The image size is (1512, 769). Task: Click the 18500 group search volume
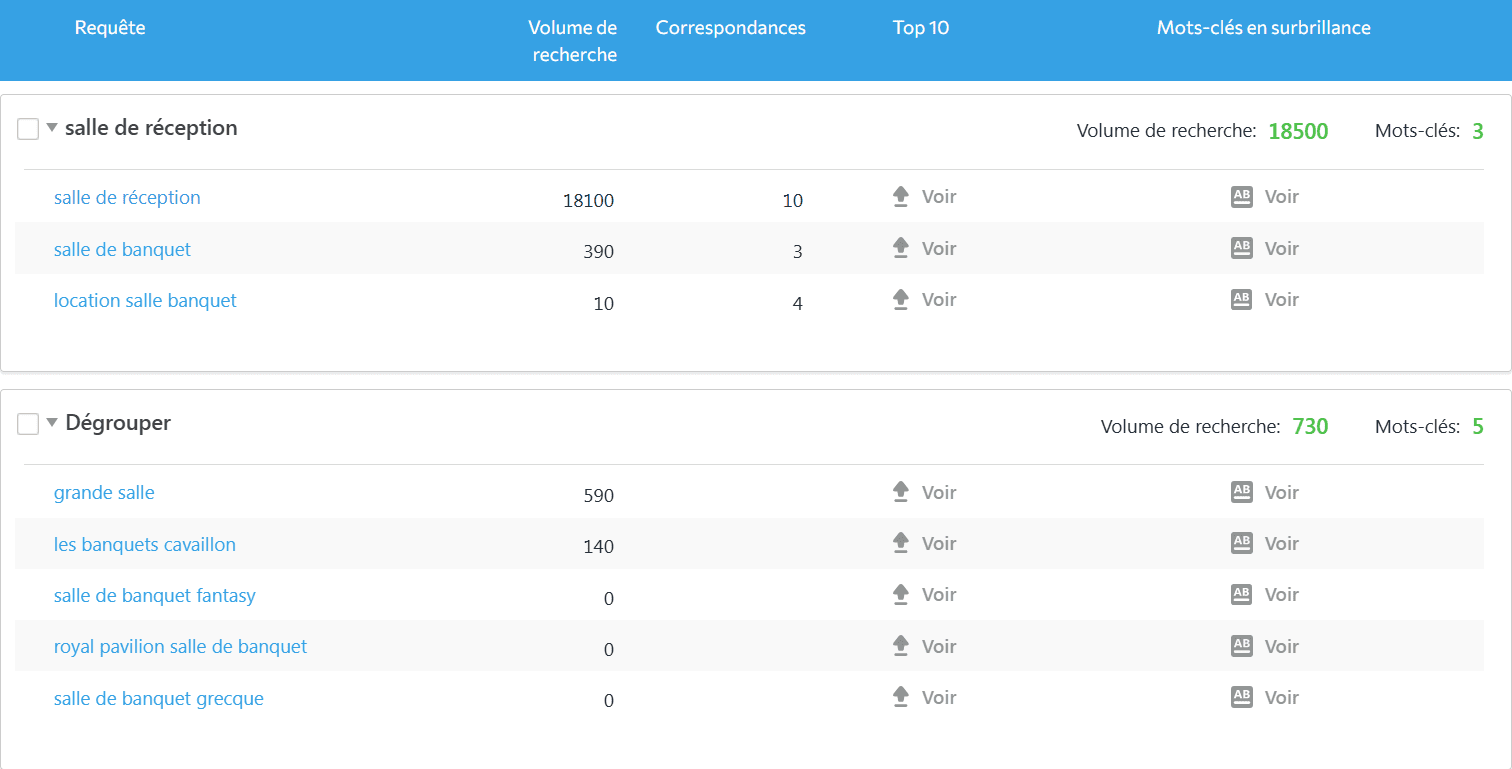coord(1298,131)
